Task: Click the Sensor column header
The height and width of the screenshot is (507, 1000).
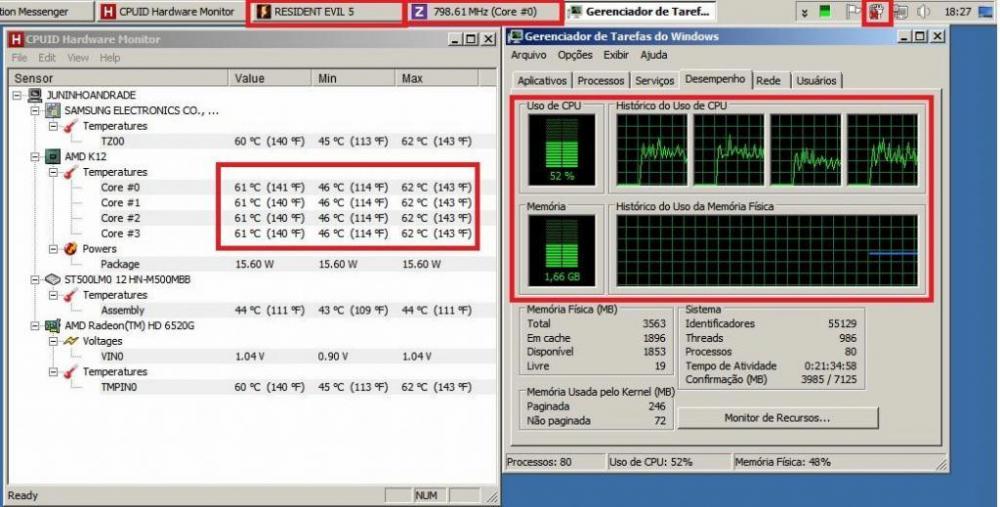Action: coord(119,78)
